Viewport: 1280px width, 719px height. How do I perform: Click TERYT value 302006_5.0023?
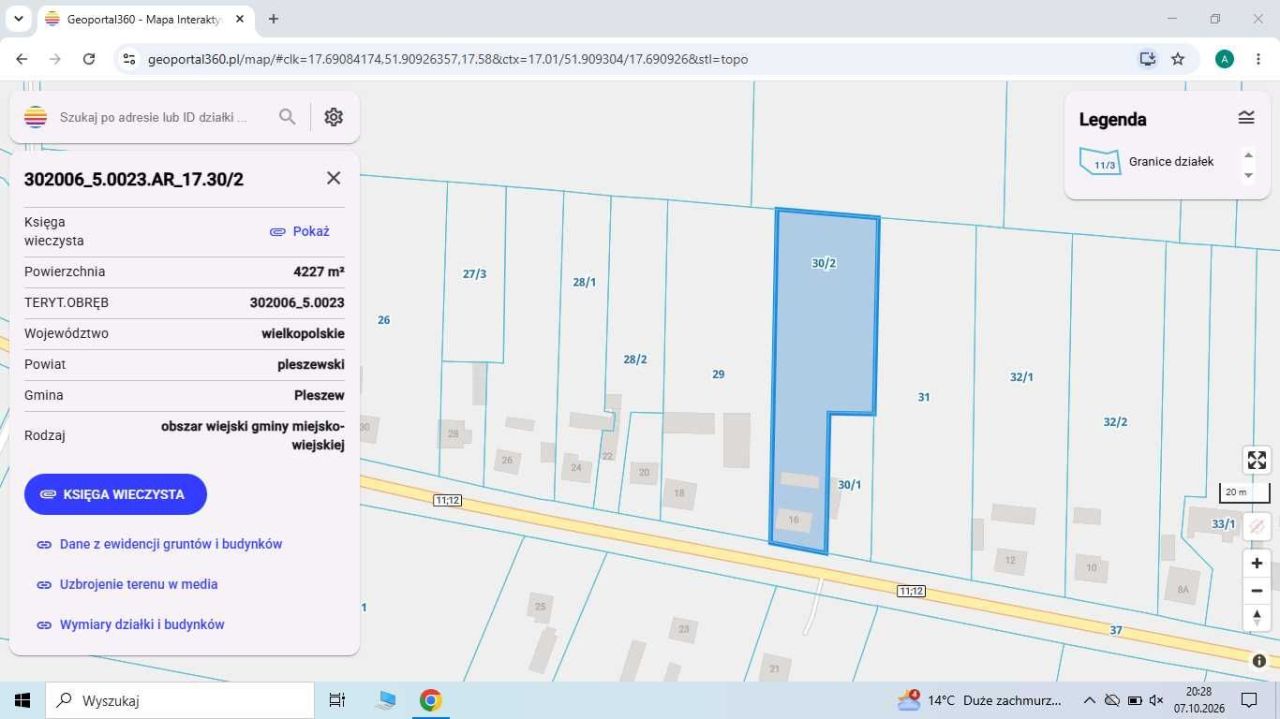click(x=297, y=302)
